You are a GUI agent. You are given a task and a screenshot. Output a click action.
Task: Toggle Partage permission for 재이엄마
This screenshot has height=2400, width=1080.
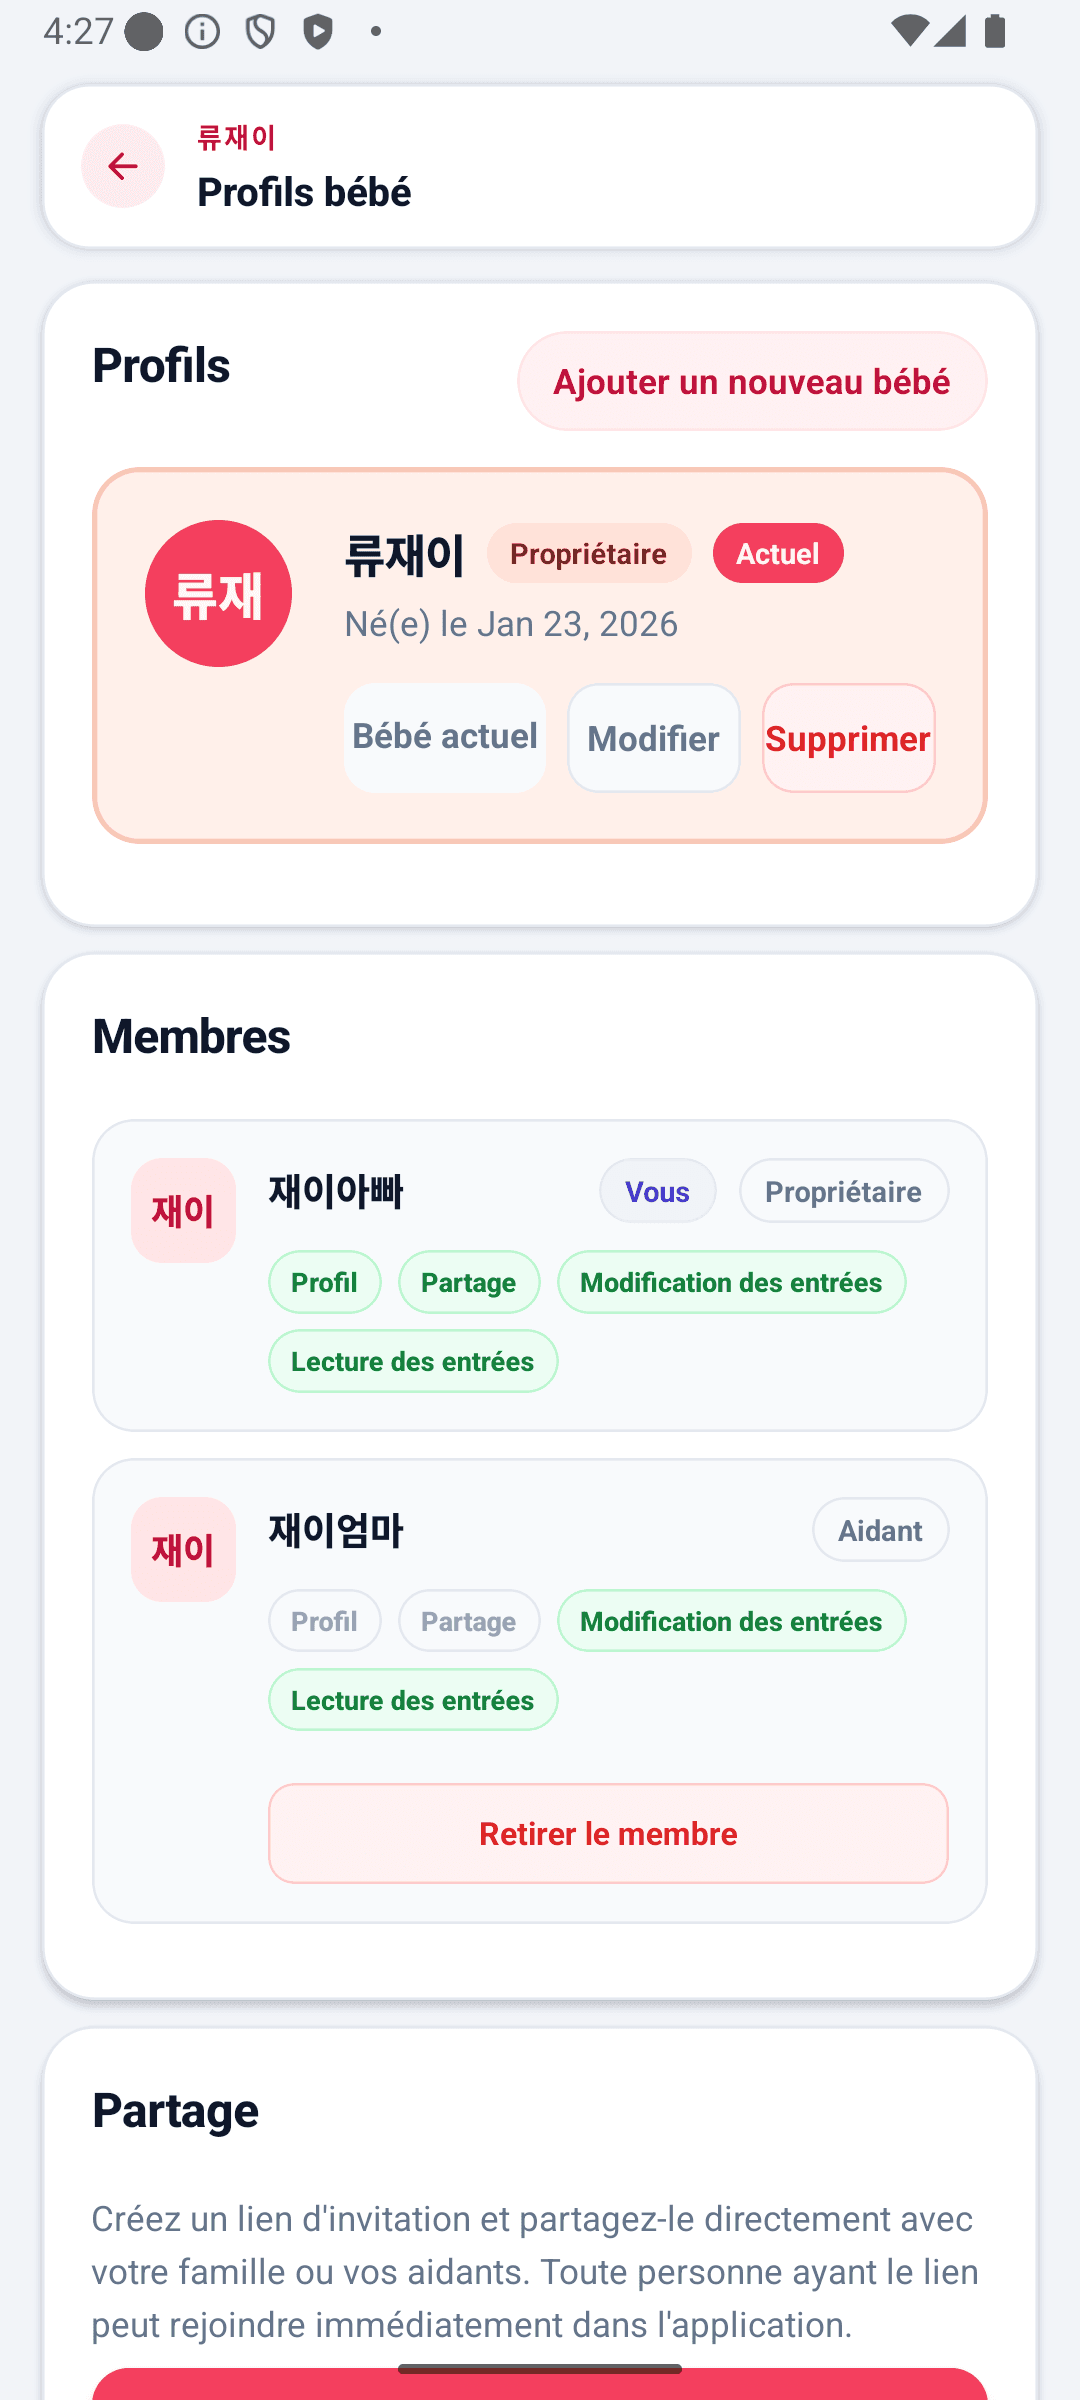coord(469,1620)
